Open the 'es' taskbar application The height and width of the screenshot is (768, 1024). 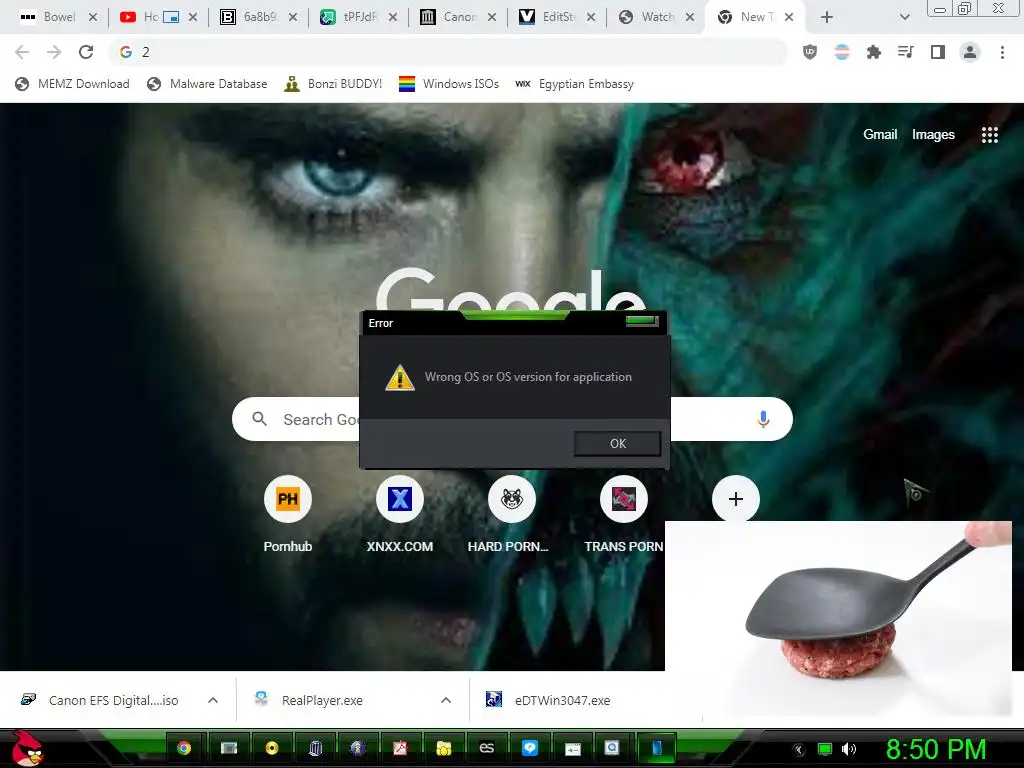tap(487, 748)
